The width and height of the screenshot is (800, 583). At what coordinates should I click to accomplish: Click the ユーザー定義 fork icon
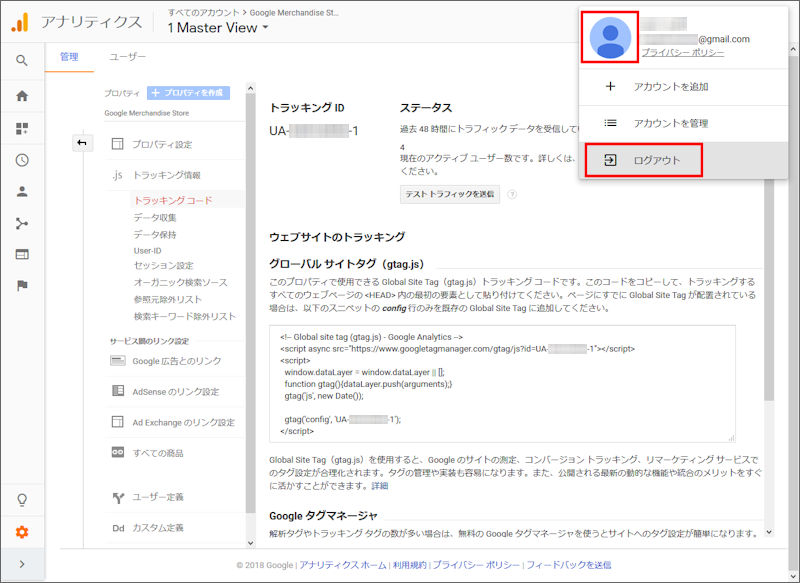pyautogui.click(x=118, y=497)
